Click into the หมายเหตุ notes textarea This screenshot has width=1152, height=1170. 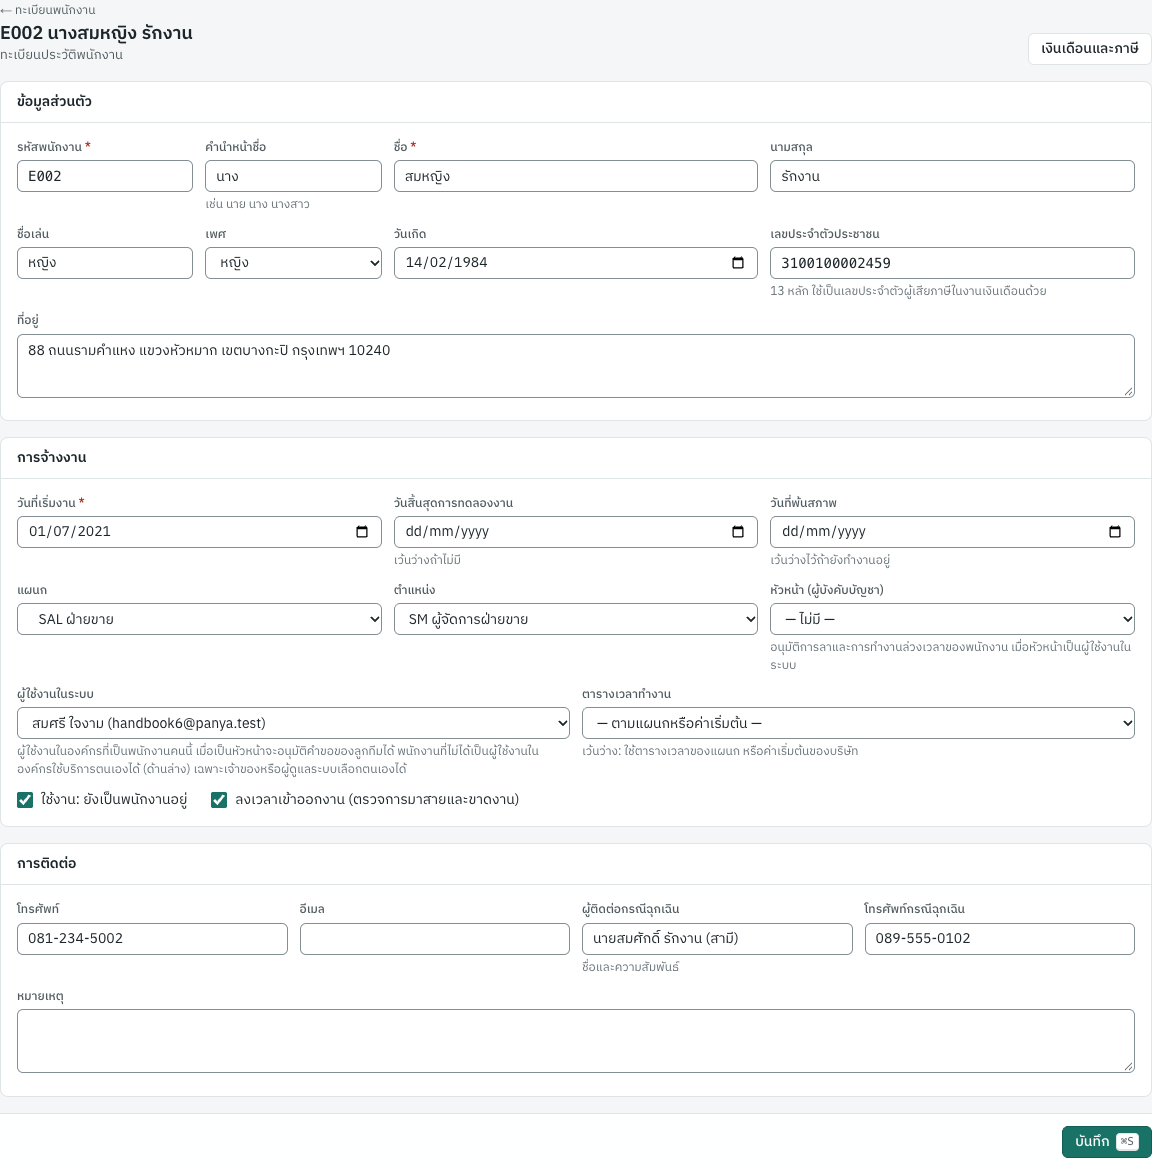pyautogui.click(x=575, y=1041)
